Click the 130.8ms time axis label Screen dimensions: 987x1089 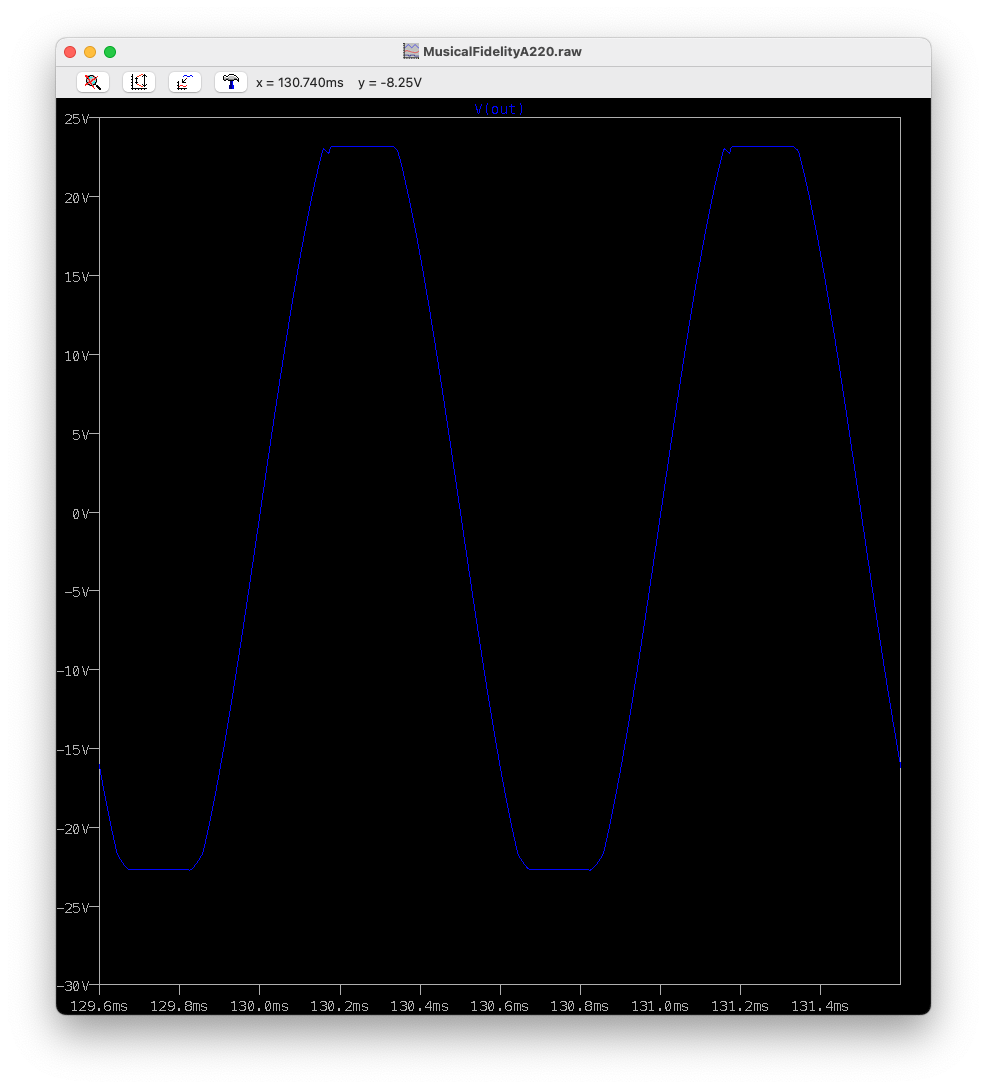tap(580, 1006)
